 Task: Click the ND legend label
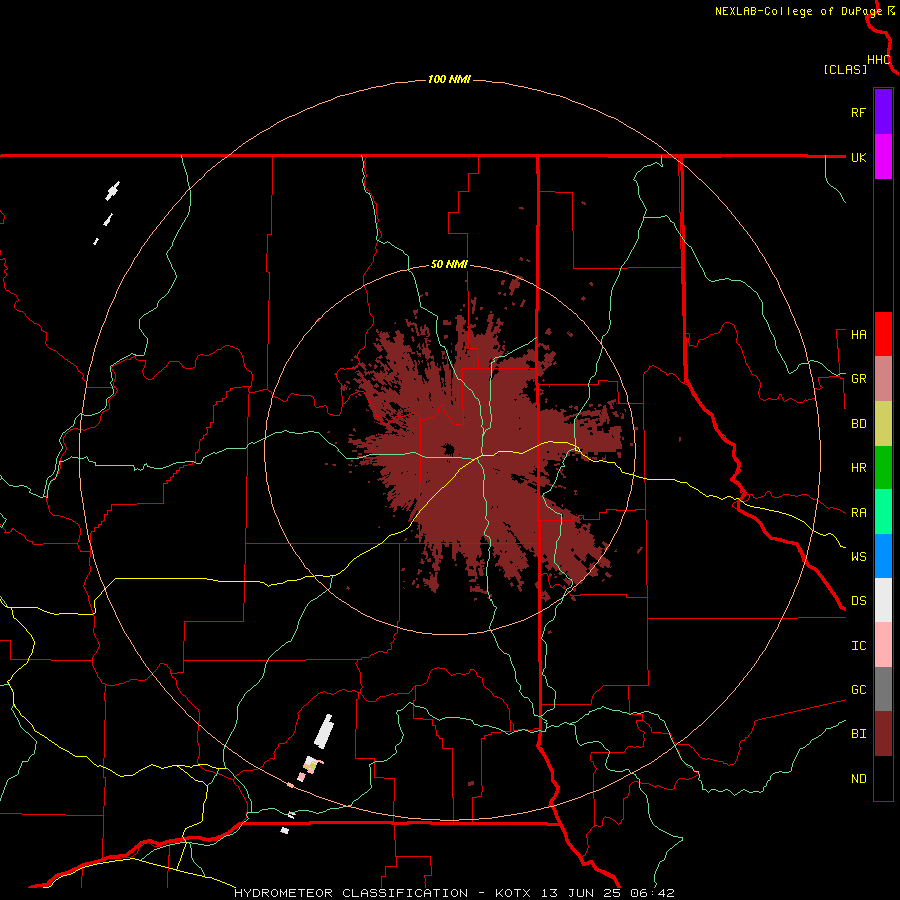coord(858,779)
